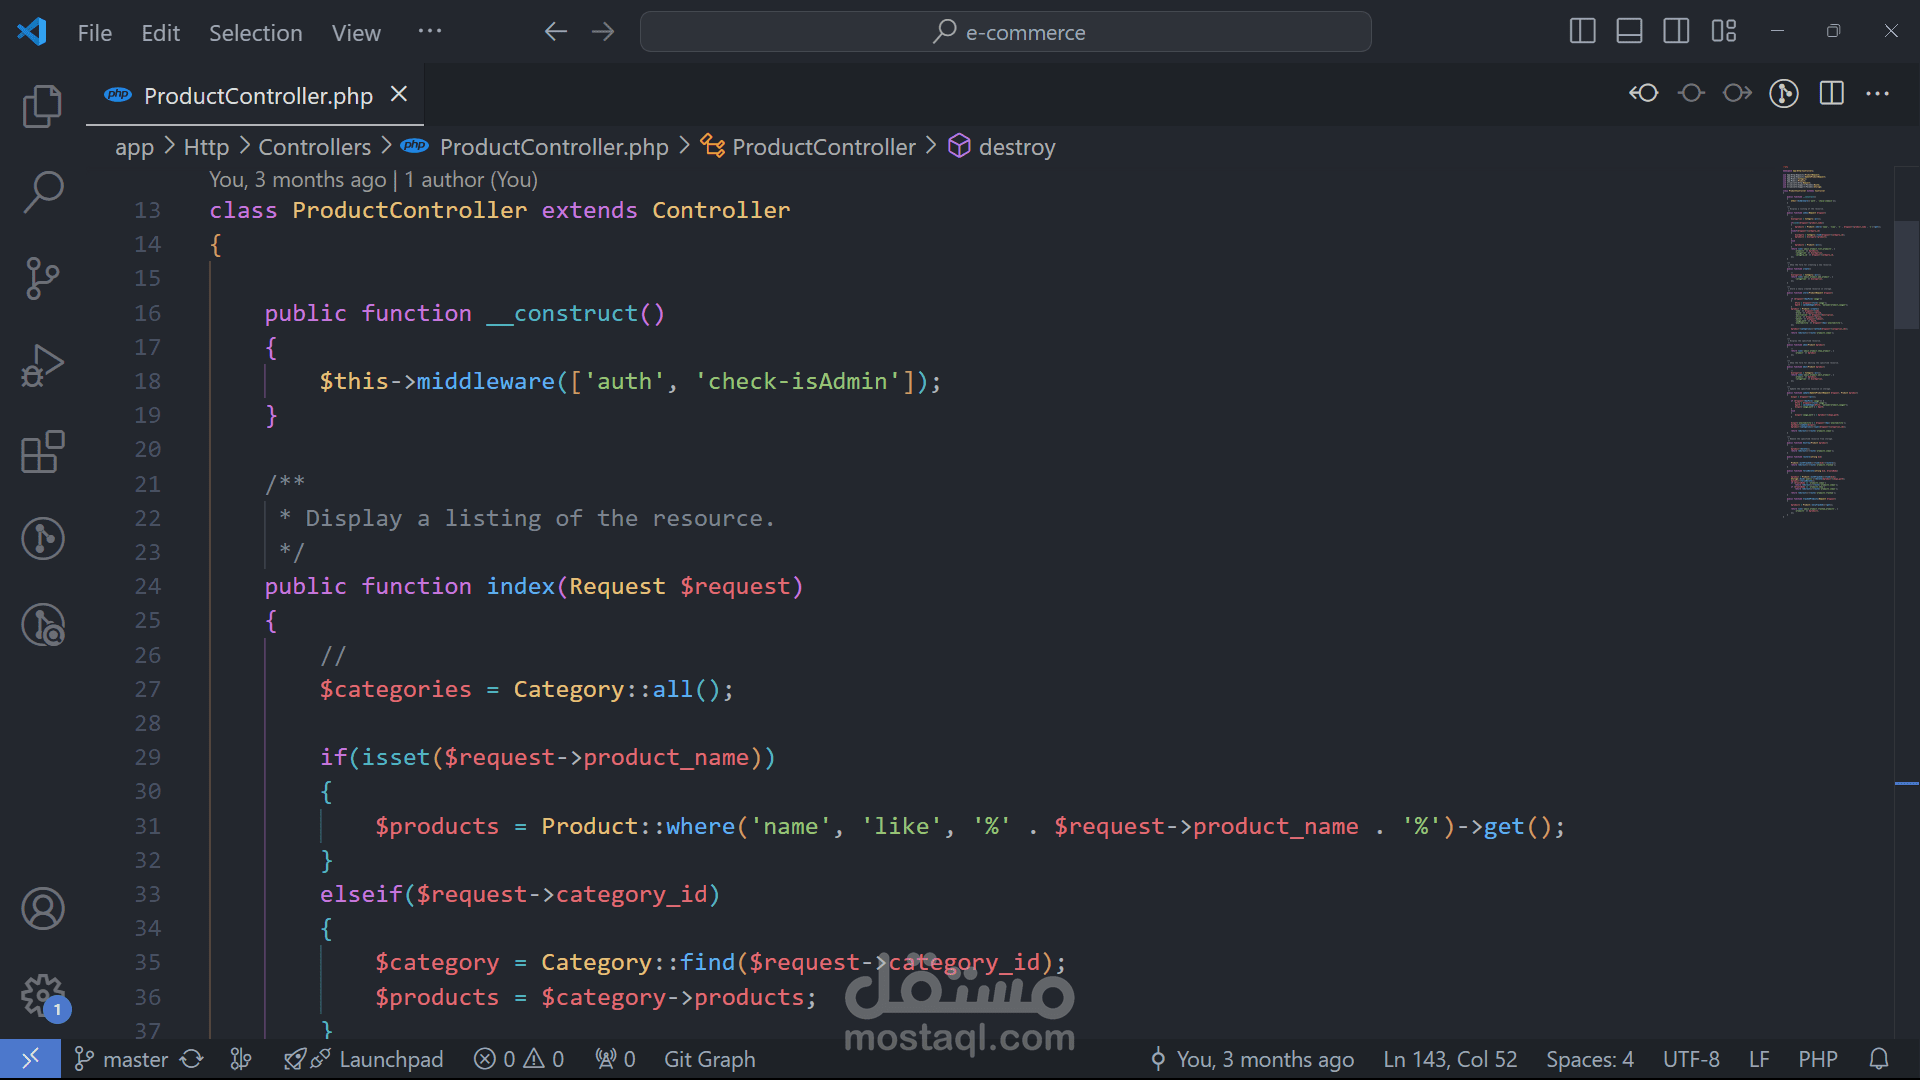Open the Selection menu
Image resolution: width=1920 pixels, height=1080 pixels.
pyautogui.click(x=255, y=33)
